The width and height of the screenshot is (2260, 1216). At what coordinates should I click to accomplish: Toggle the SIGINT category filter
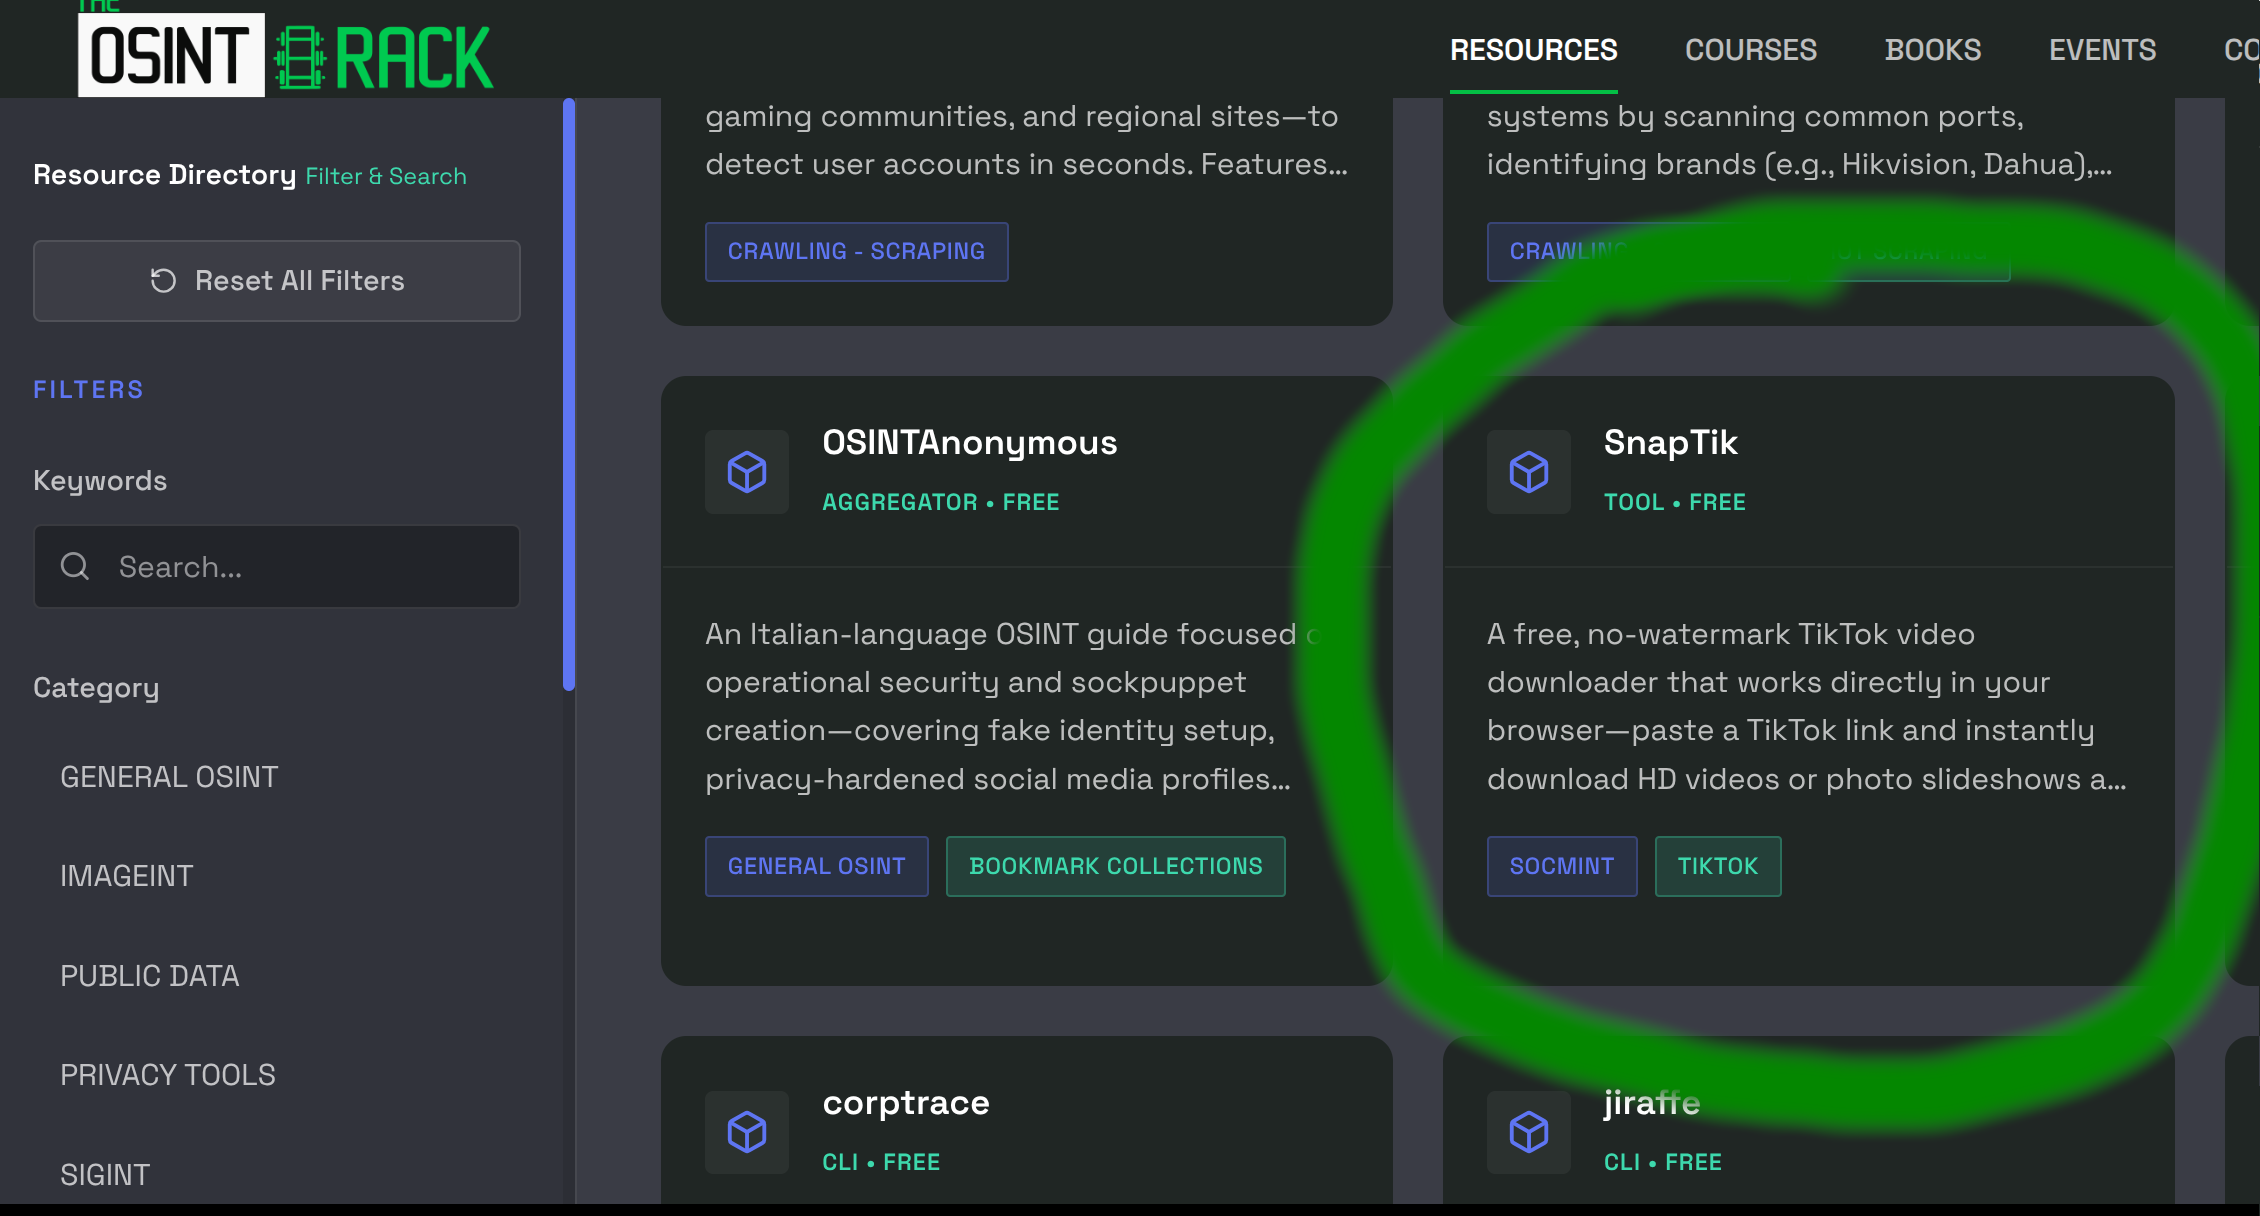(x=105, y=1174)
